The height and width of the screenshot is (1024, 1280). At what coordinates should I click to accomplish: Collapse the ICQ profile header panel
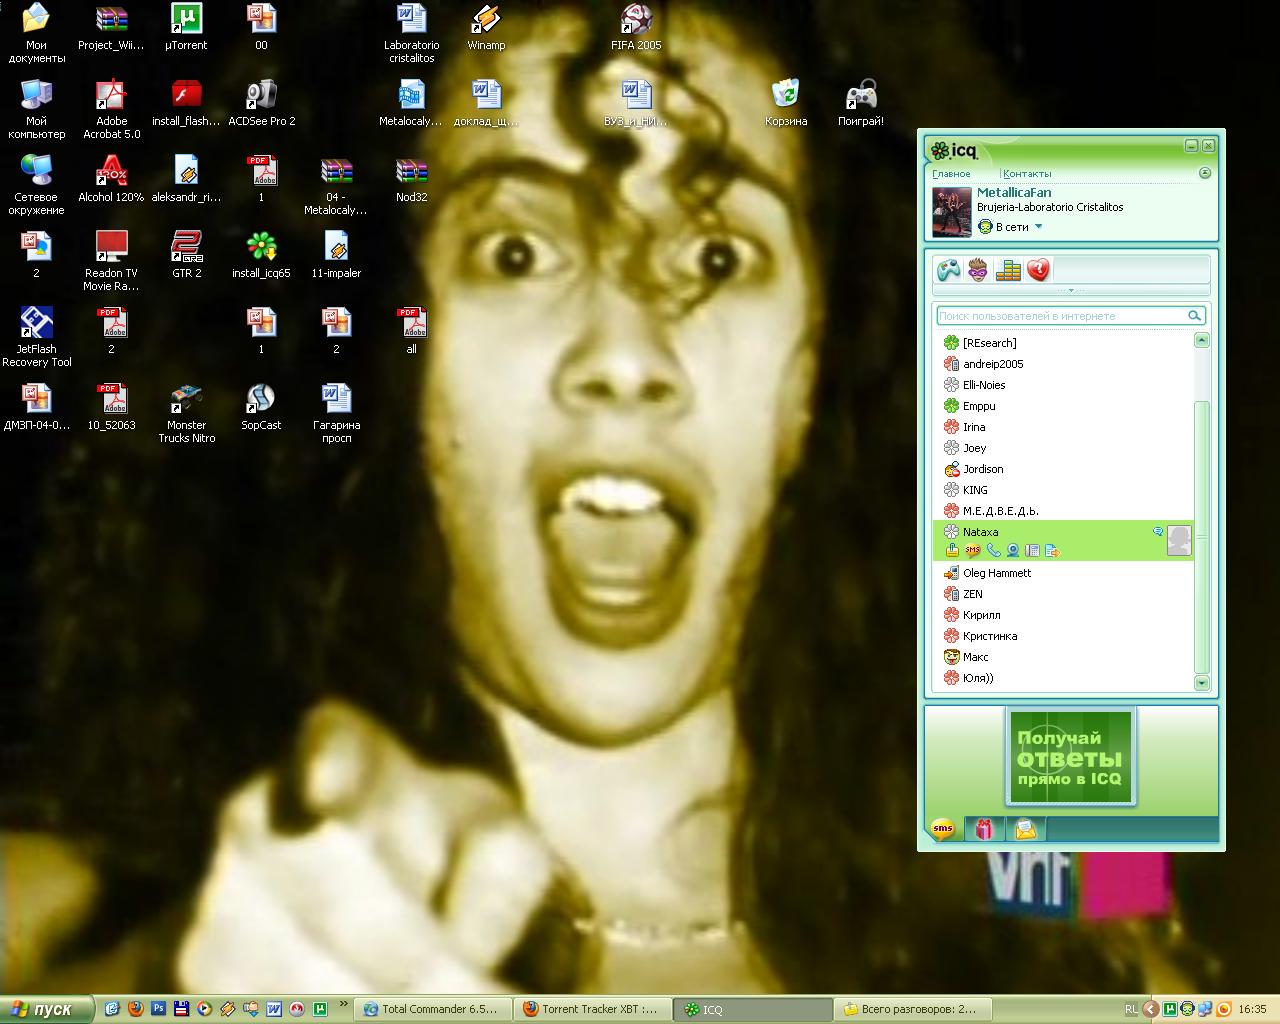pyautogui.click(x=1204, y=173)
